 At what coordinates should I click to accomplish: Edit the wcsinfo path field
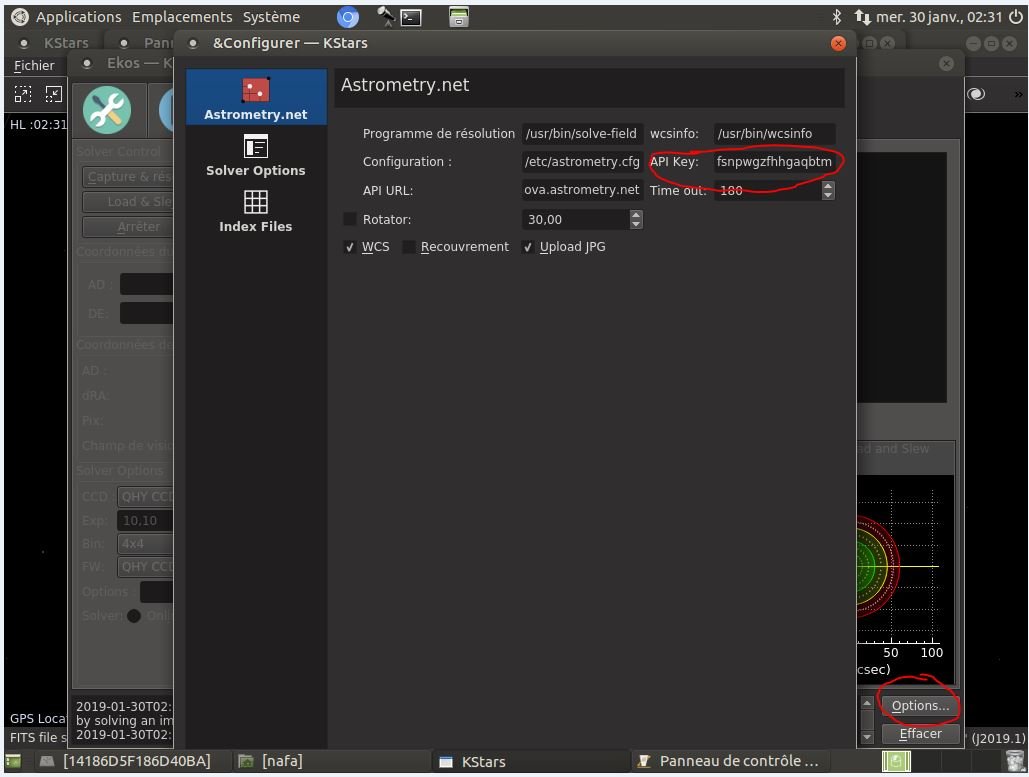point(774,133)
